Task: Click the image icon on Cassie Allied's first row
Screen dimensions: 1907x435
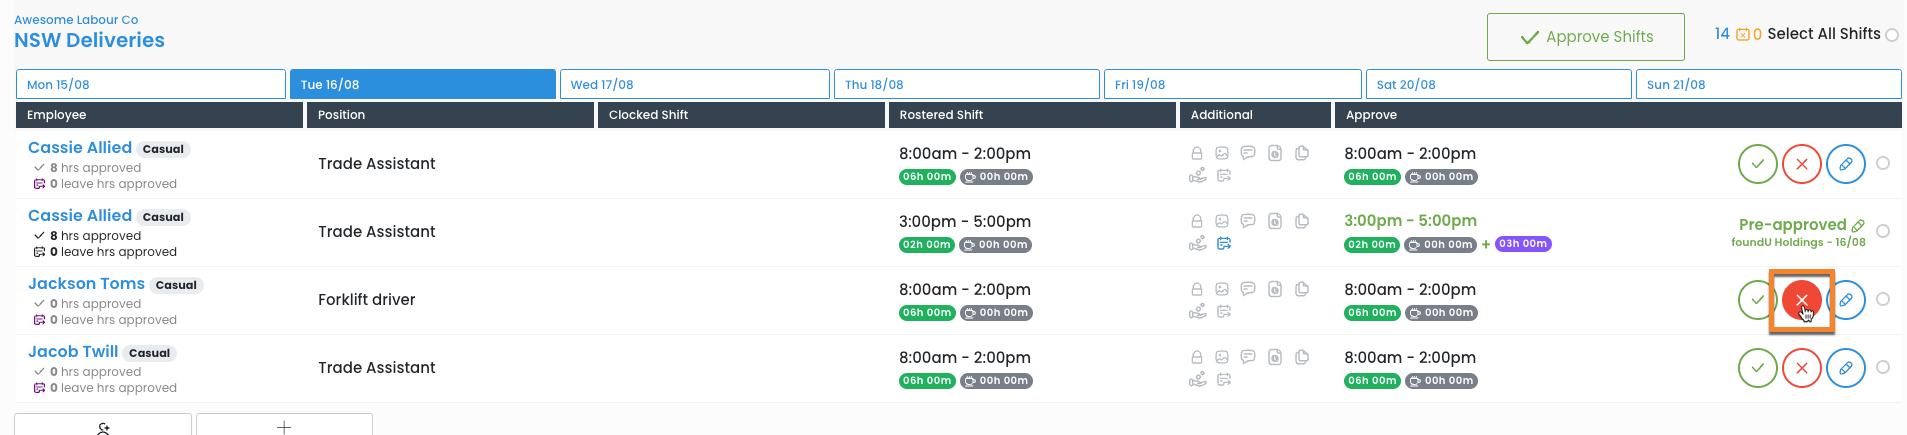Action: pyautogui.click(x=1222, y=153)
